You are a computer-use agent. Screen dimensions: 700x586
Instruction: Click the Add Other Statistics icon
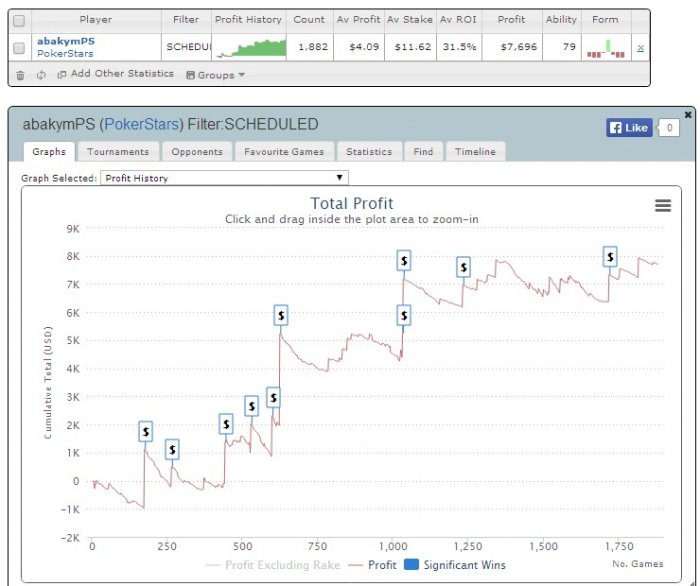[62, 75]
